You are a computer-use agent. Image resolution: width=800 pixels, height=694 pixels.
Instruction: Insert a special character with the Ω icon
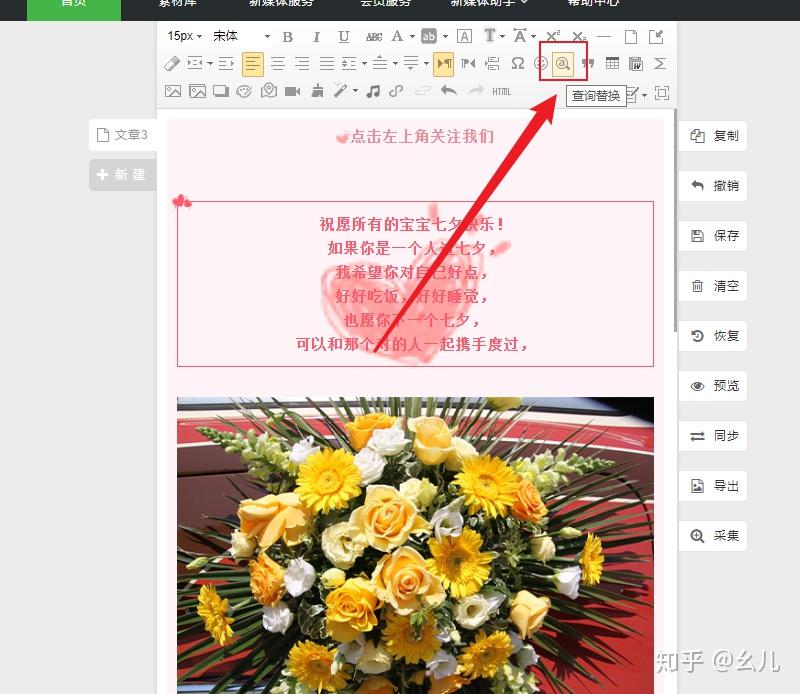tap(516, 63)
